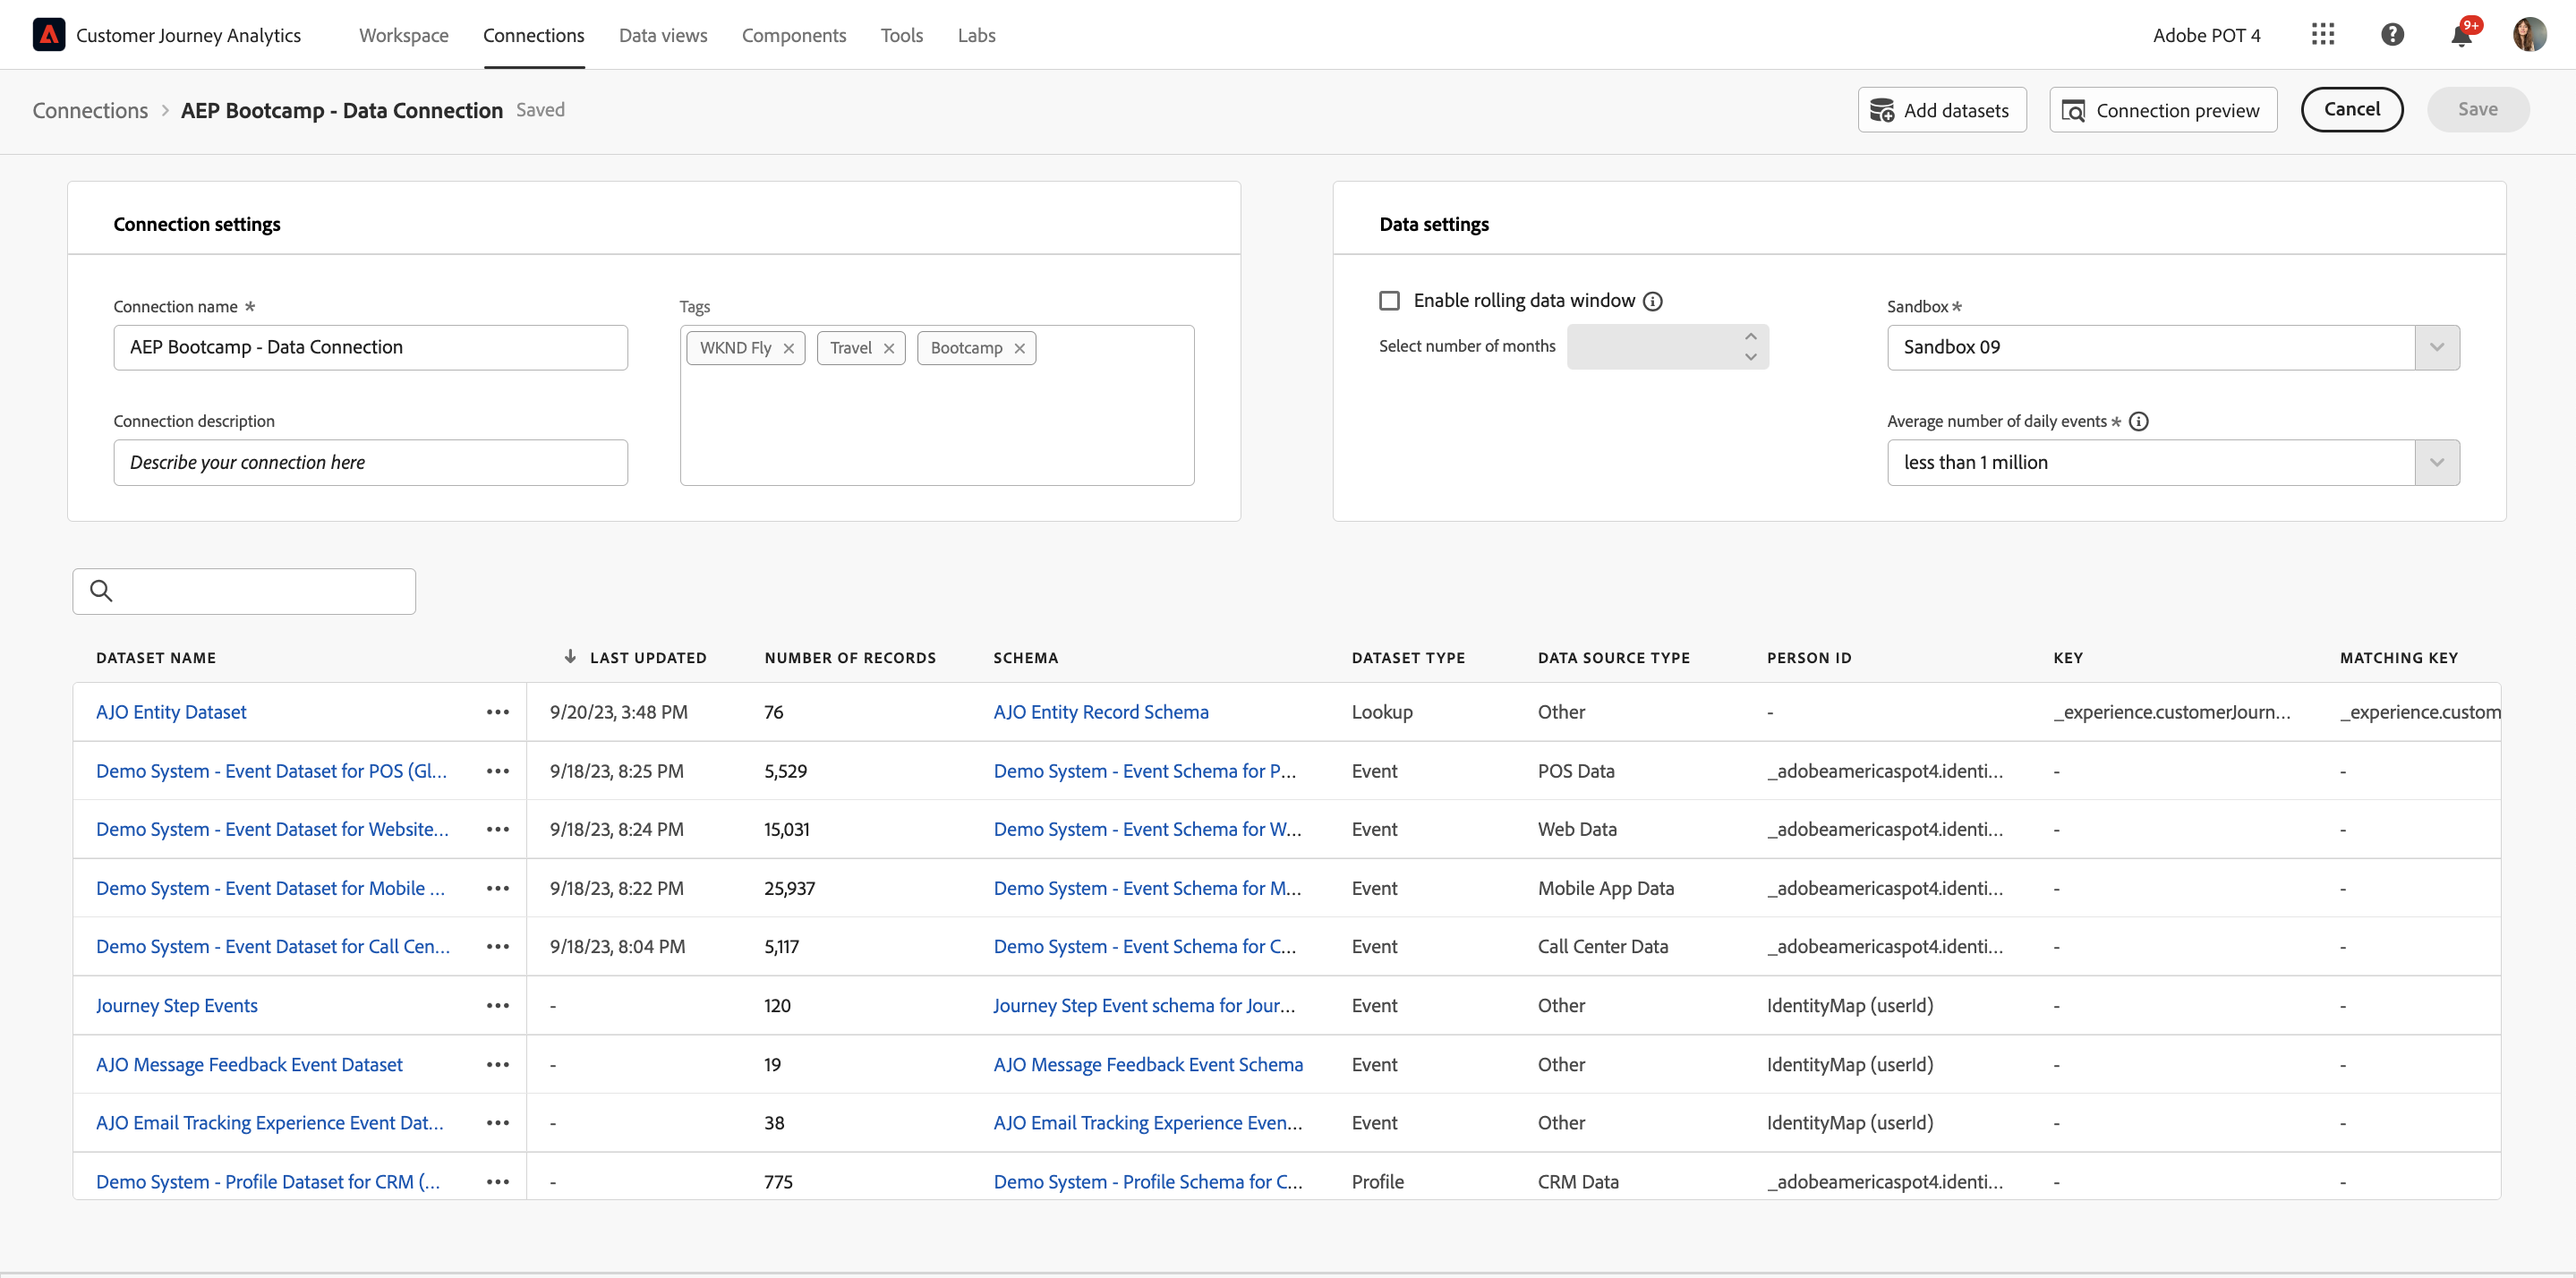
Task: Open more options for AJO Email Tracking dataset
Action: click(498, 1122)
